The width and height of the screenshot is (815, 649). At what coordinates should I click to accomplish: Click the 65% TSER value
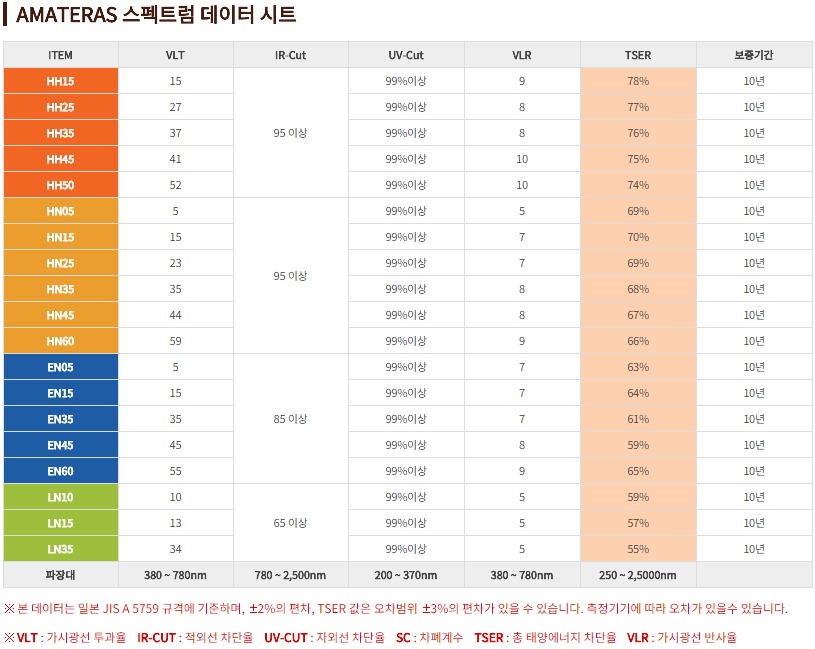[x=638, y=471]
